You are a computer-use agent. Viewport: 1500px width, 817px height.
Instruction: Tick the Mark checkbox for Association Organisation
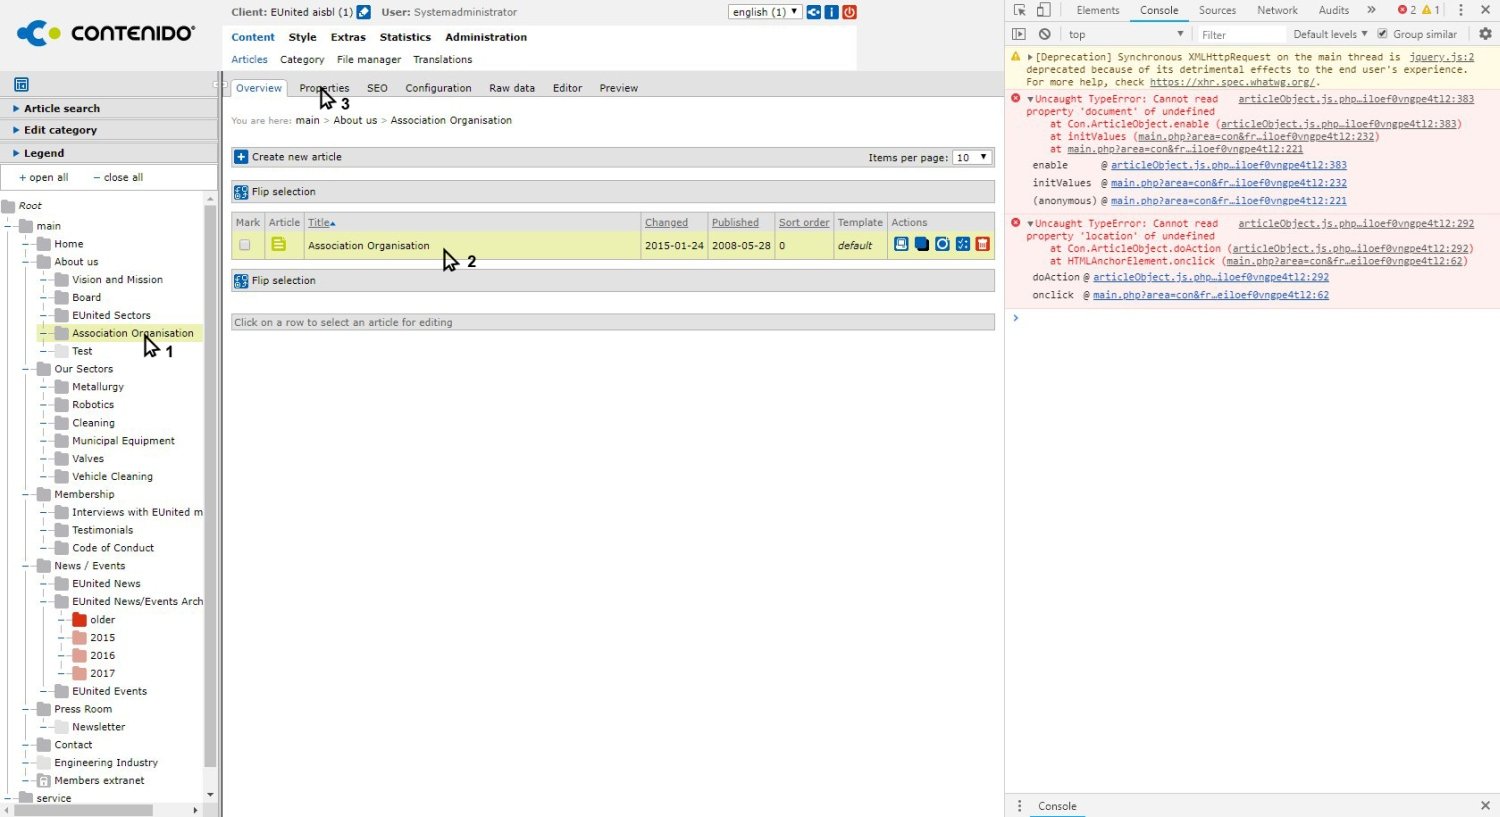pyautogui.click(x=245, y=245)
